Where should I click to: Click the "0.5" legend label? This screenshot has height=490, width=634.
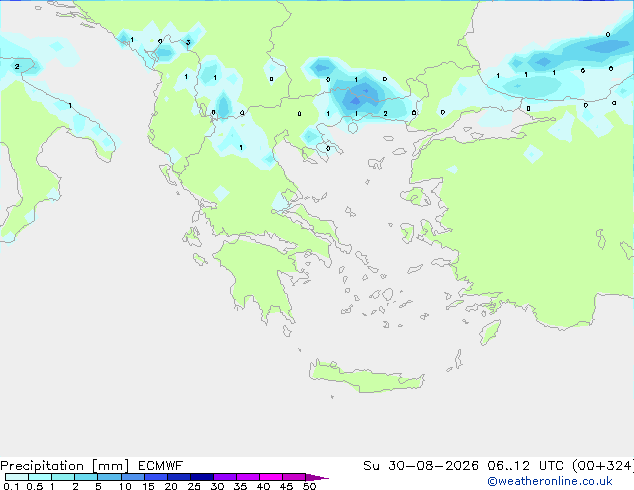[x=35, y=486]
